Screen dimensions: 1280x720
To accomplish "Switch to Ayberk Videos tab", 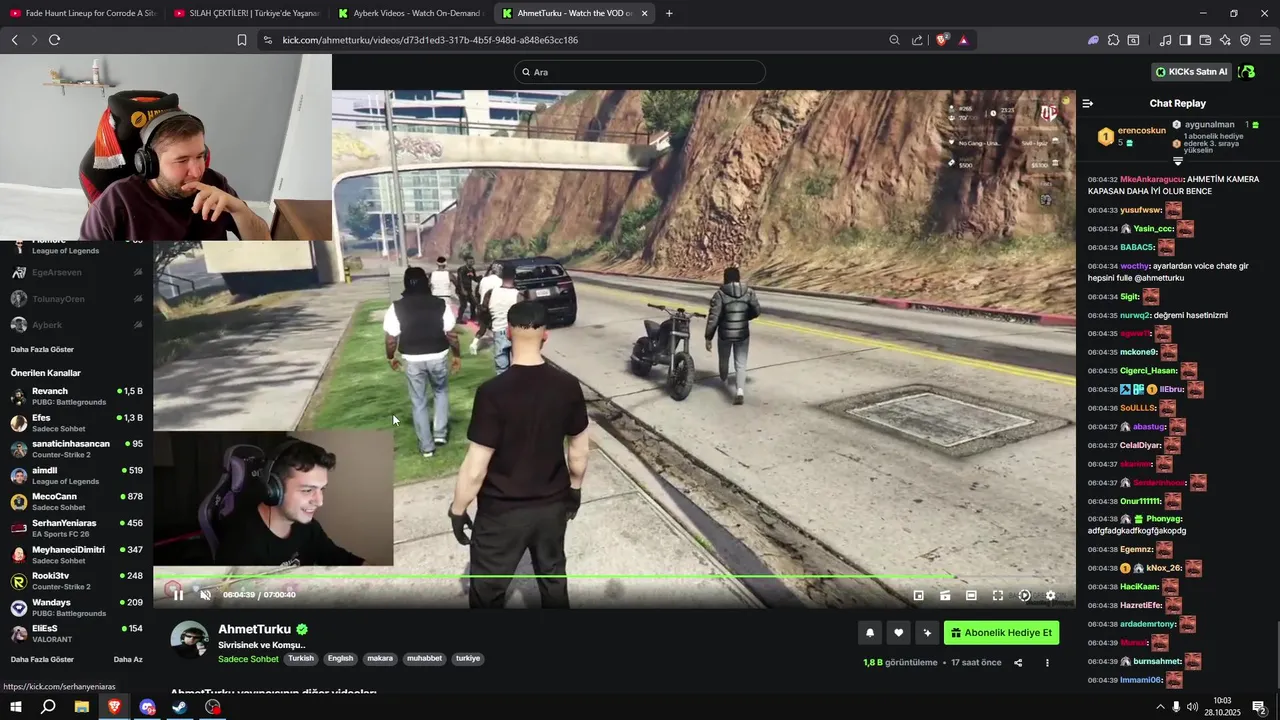I will [410, 13].
